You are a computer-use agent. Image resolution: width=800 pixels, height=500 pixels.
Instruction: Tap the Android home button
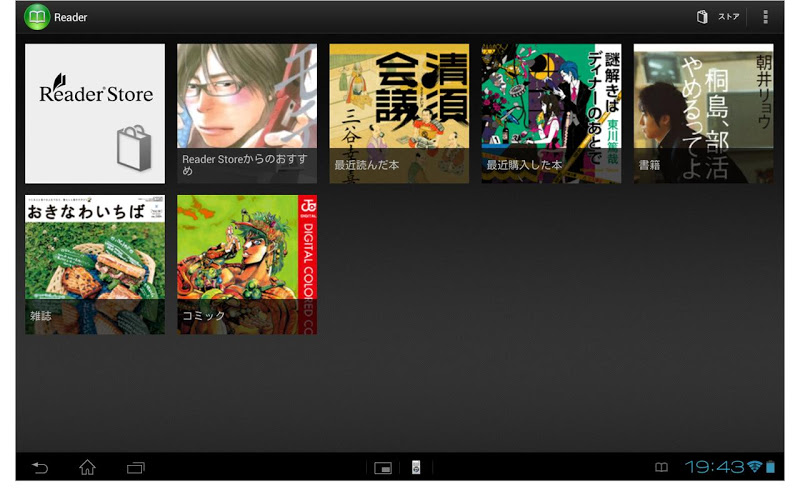click(87, 467)
